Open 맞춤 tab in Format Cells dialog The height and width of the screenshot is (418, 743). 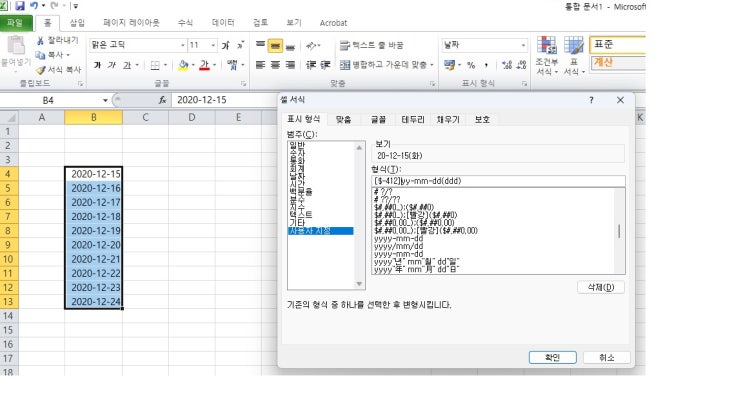[343, 119]
